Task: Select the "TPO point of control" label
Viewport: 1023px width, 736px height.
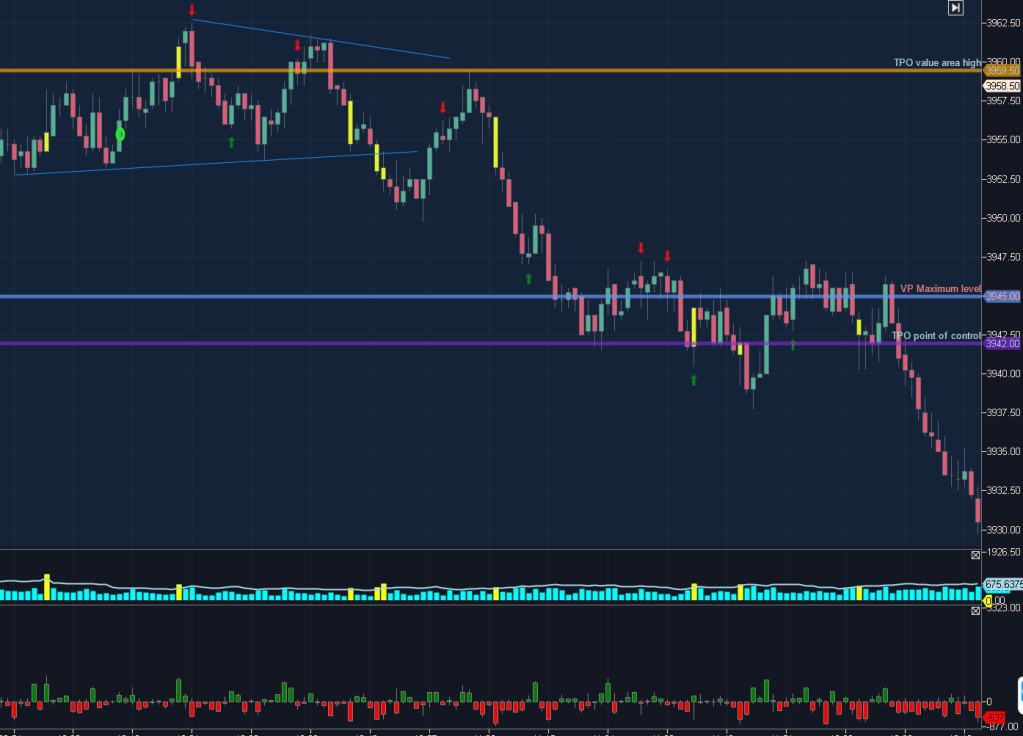Action: (x=936, y=335)
